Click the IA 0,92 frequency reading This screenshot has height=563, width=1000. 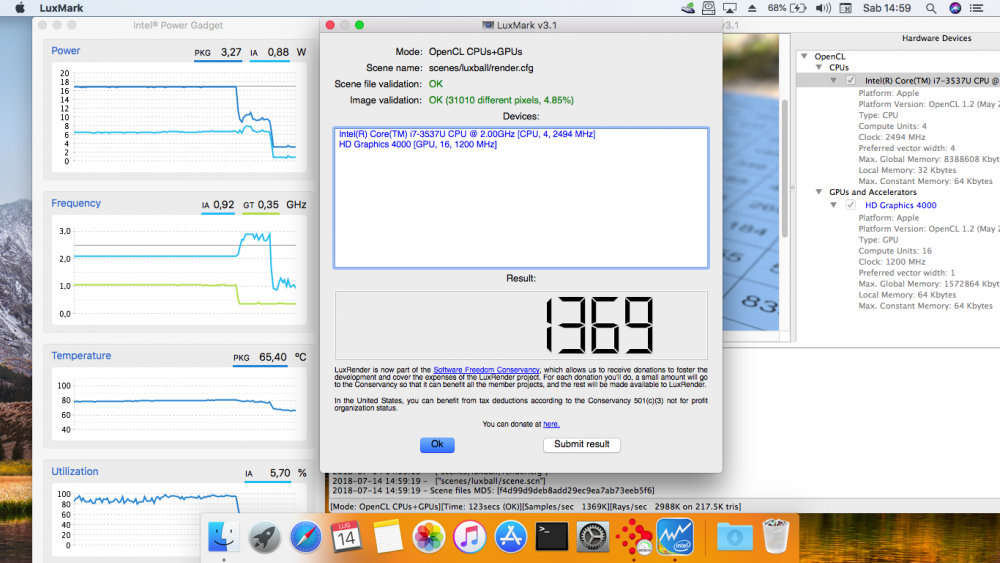point(217,205)
